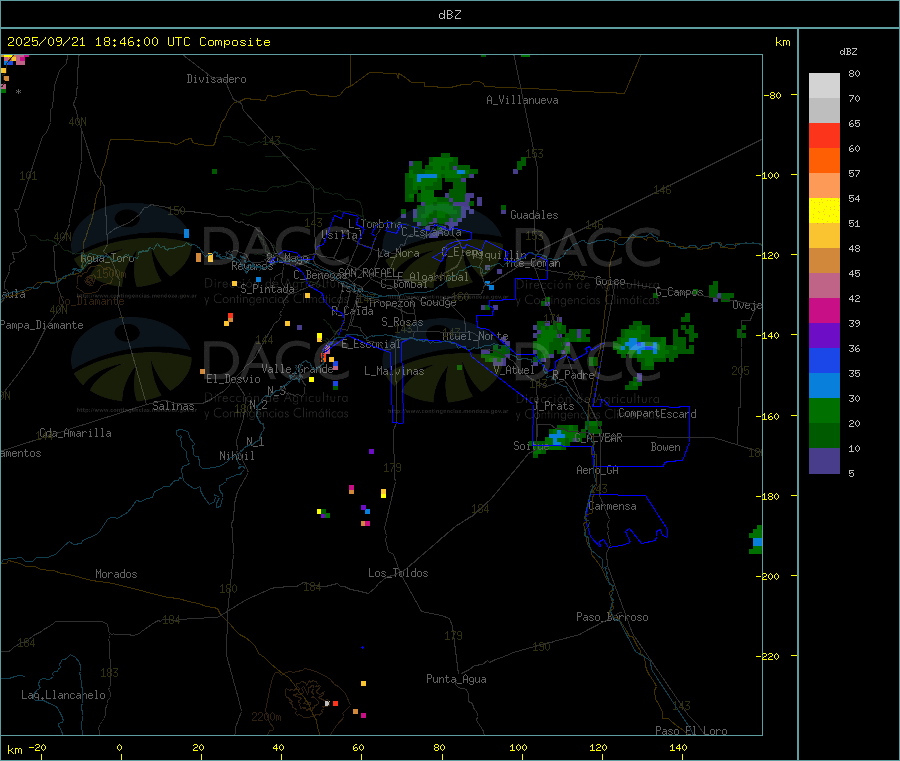This screenshot has height=761, width=900.
Task: Click the L_Malvinas label
Action: click(394, 371)
